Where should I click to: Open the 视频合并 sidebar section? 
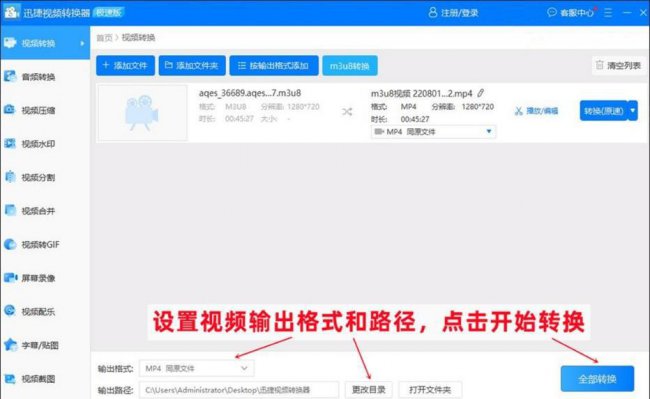point(45,211)
